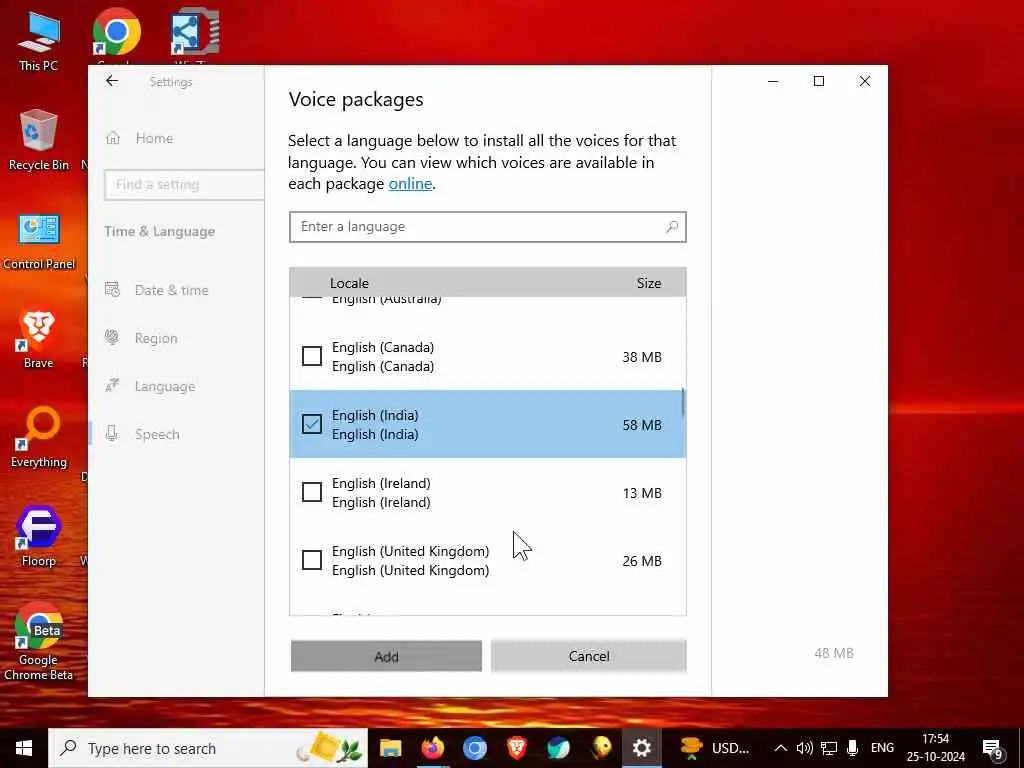Click the Settings gear taskbar icon
This screenshot has width=1024, height=768.
(641, 748)
